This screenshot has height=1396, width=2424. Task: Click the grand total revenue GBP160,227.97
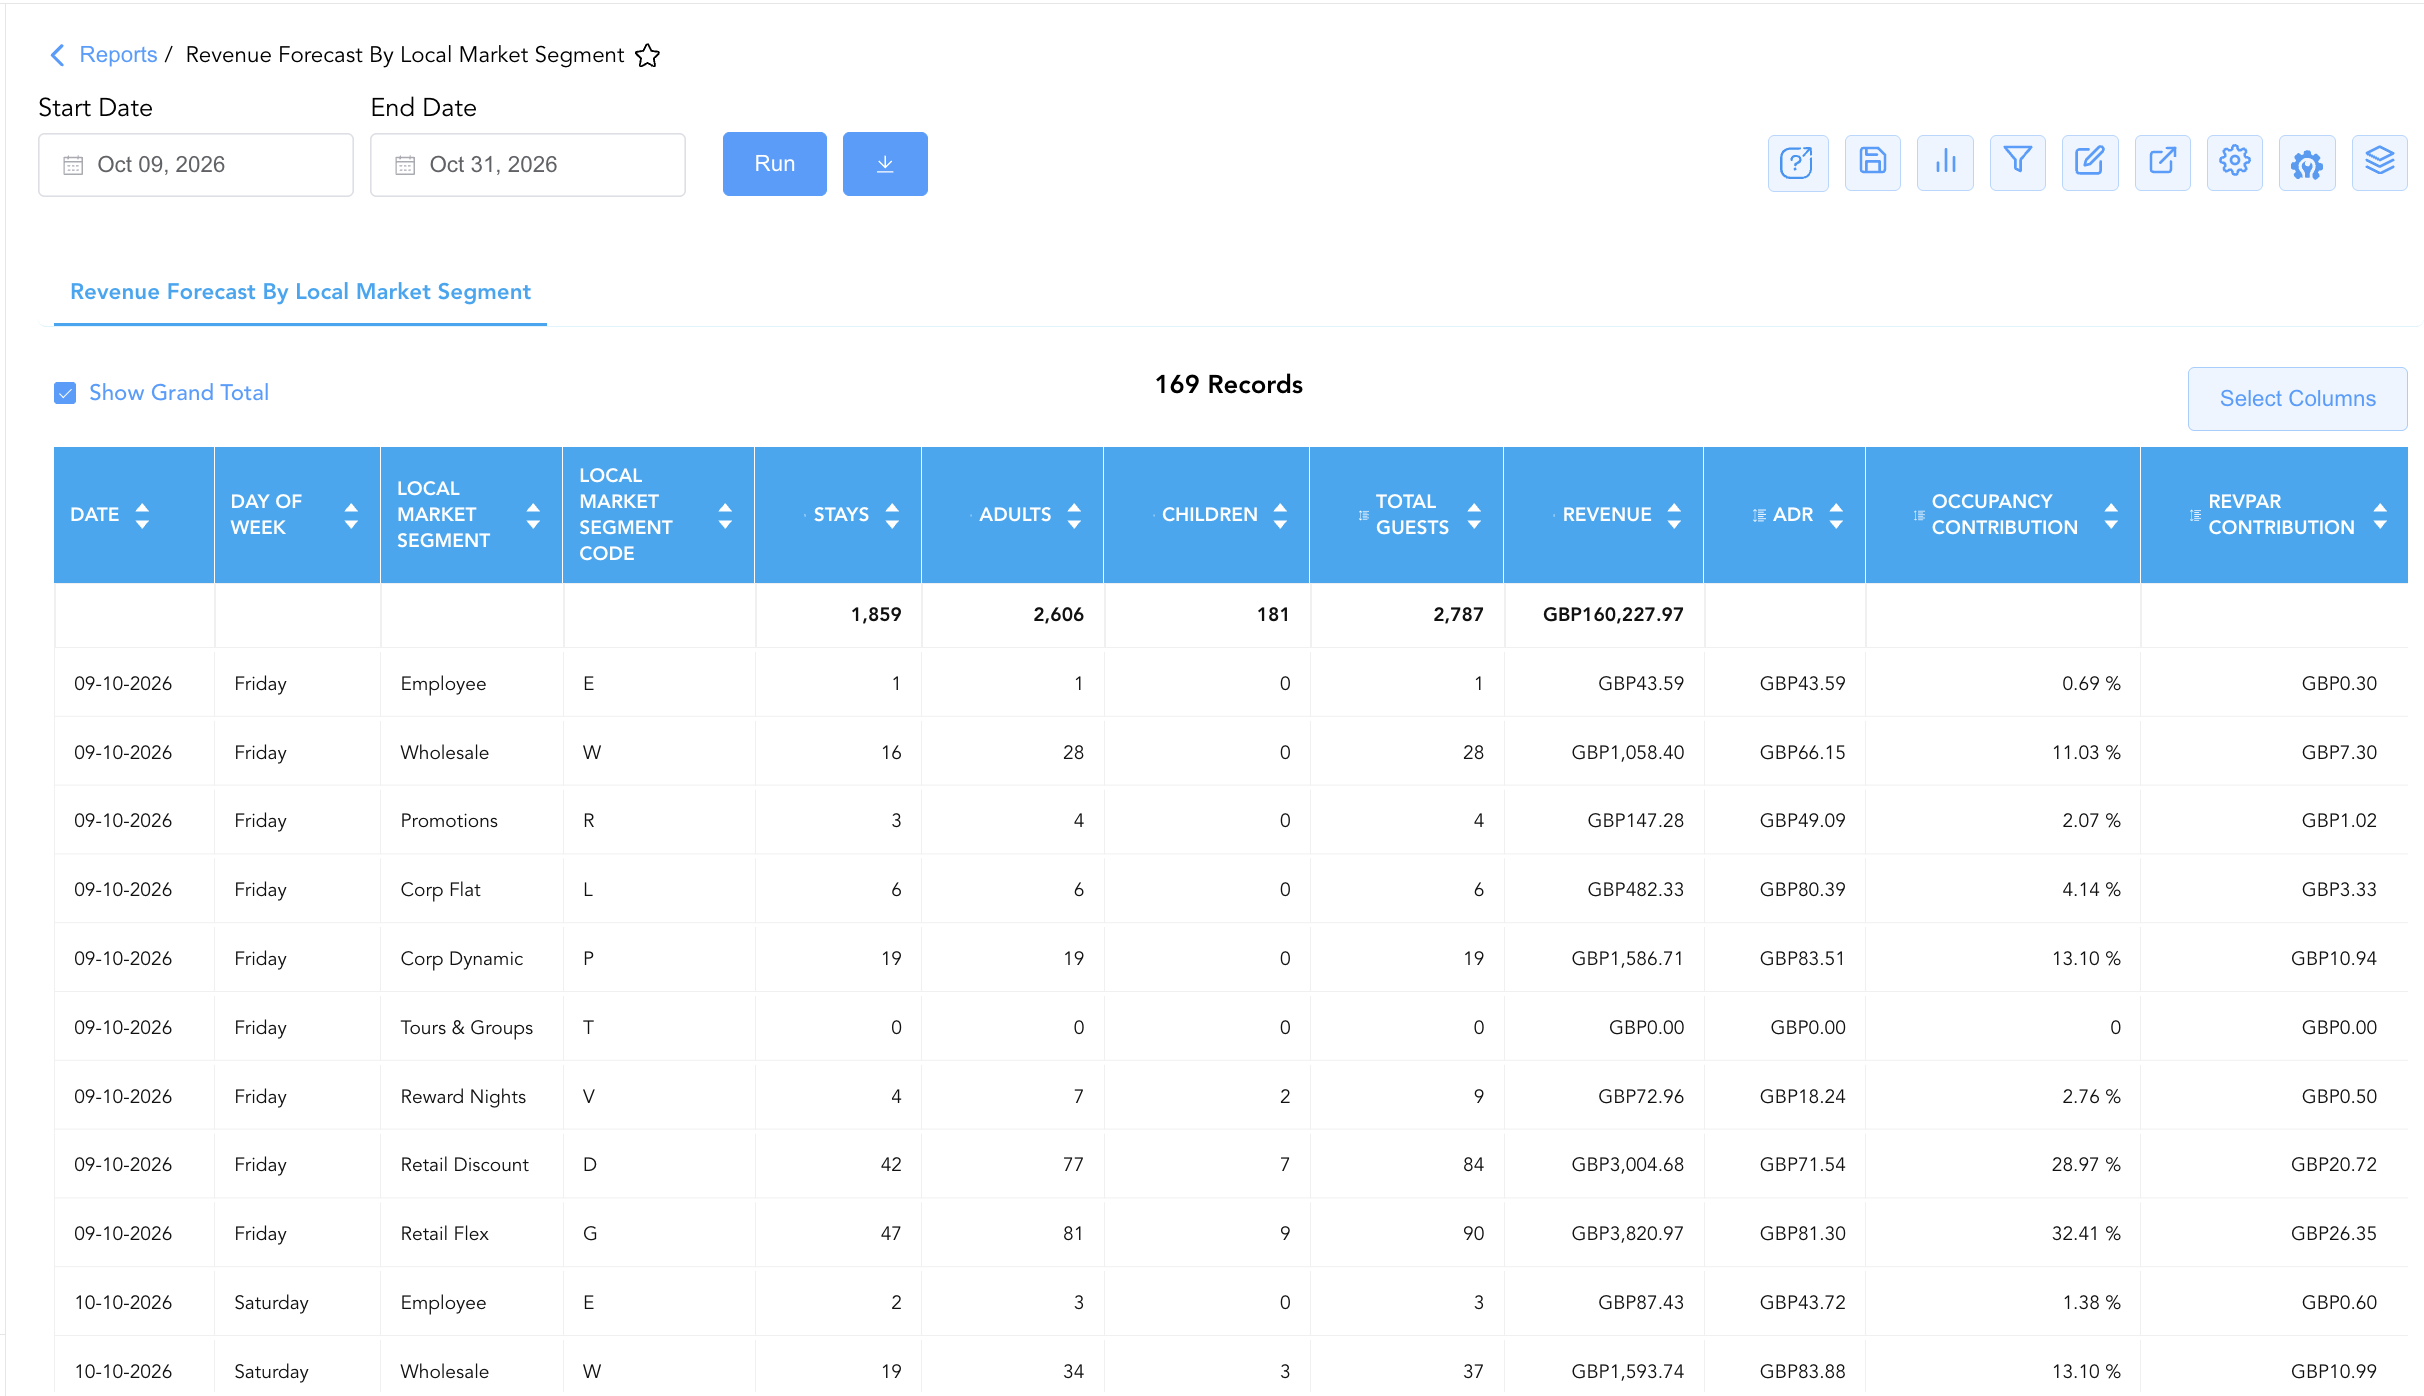coord(1613,614)
